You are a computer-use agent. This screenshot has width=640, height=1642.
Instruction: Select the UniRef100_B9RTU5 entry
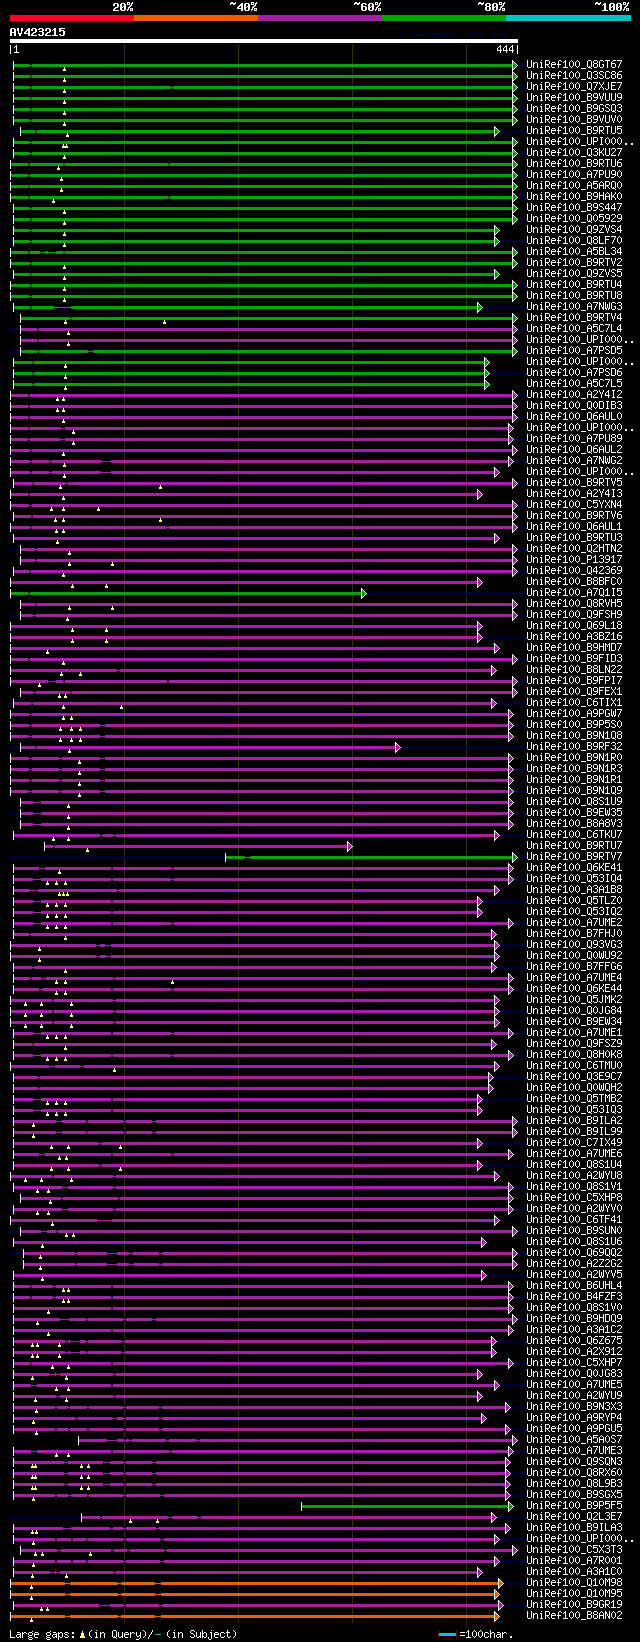coord(574,131)
